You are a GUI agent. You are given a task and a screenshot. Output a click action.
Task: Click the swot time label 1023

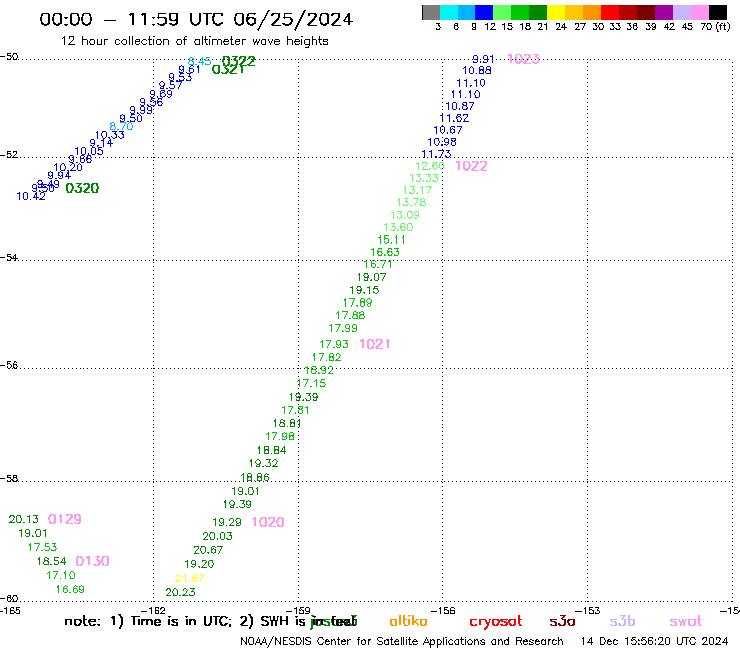click(x=523, y=59)
